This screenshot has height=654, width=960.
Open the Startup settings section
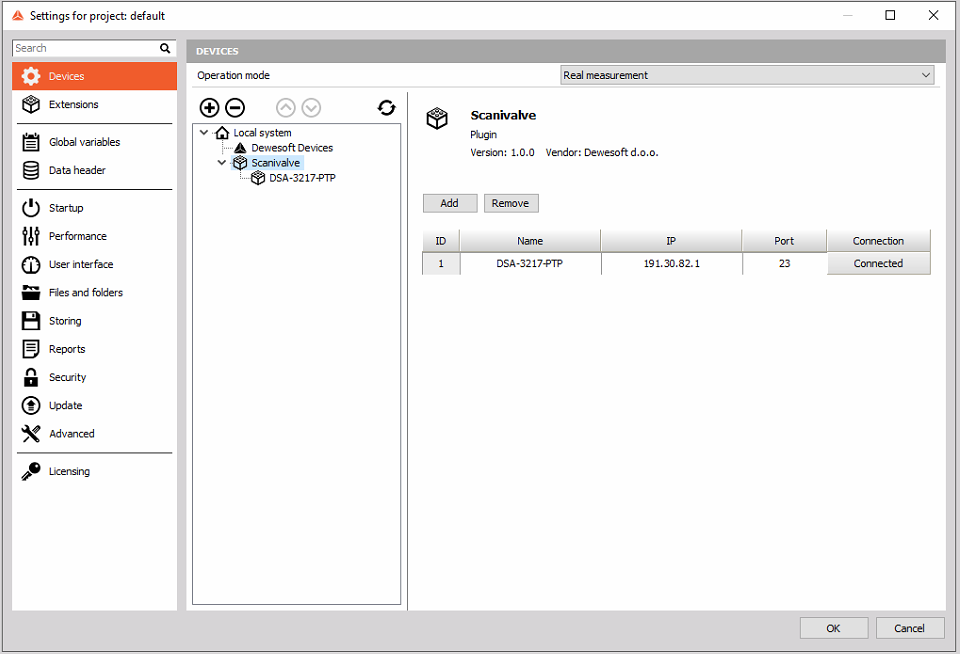94,208
